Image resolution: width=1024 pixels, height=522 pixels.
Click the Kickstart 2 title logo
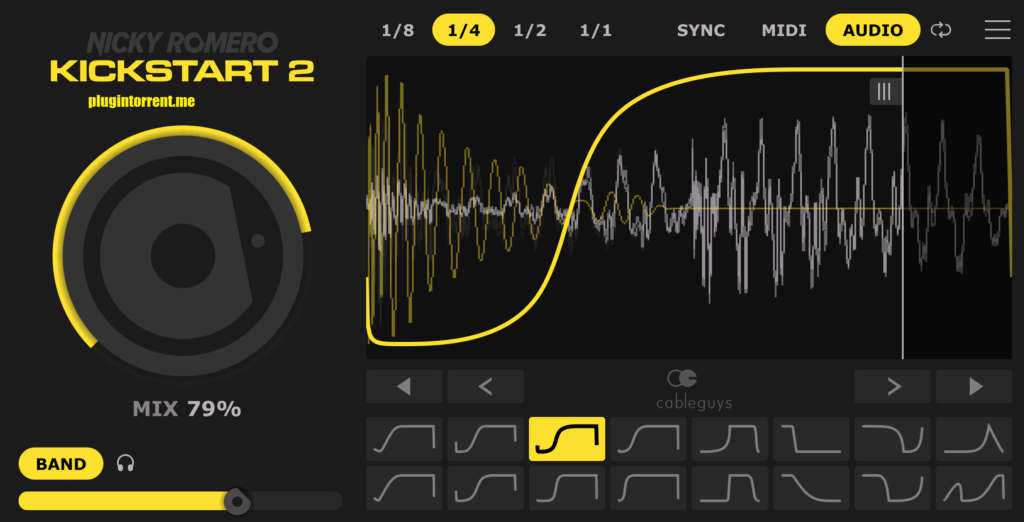click(x=182, y=71)
